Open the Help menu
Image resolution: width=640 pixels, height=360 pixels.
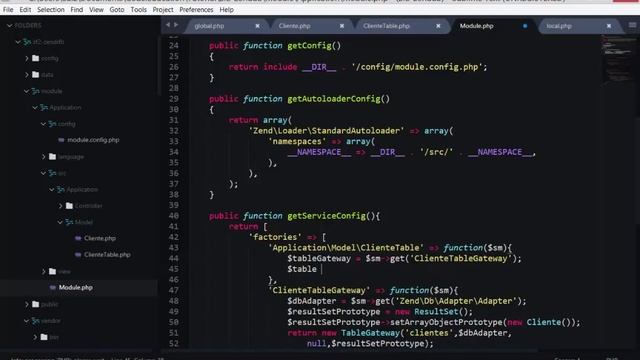point(227,9)
